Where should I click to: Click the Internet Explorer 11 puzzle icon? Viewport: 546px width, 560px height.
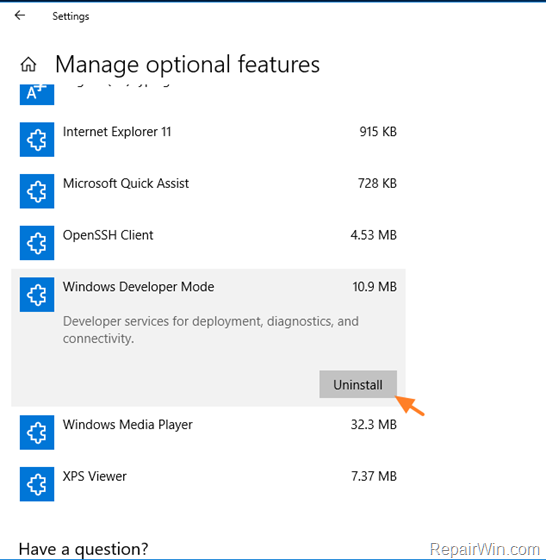pyautogui.click(x=37, y=139)
